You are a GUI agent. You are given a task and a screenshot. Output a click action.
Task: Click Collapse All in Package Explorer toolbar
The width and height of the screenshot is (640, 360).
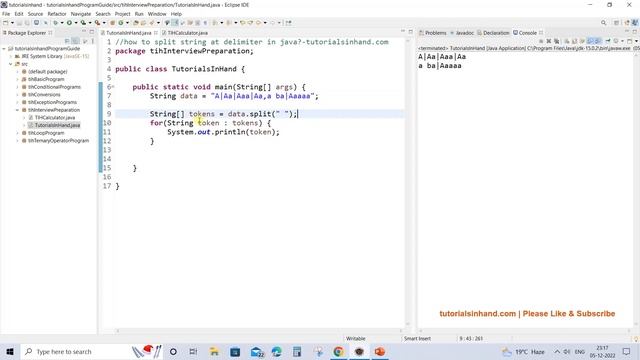coord(67,41)
